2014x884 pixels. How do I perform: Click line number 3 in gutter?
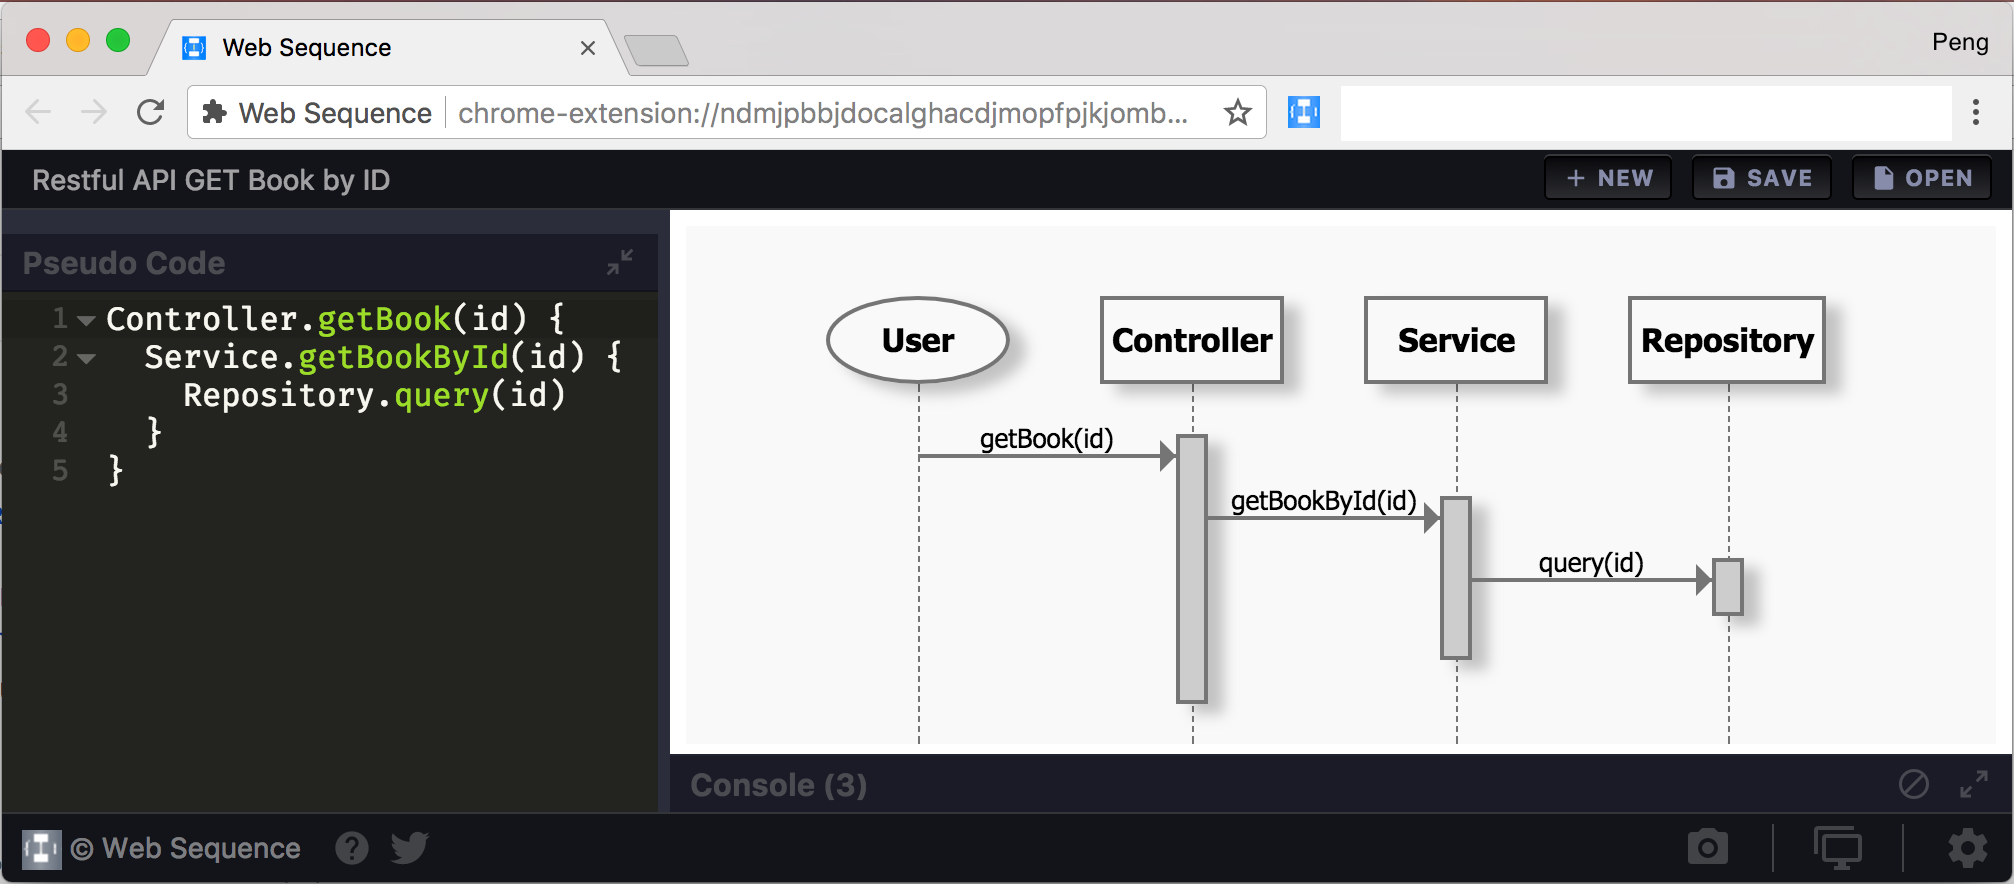[60, 395]
